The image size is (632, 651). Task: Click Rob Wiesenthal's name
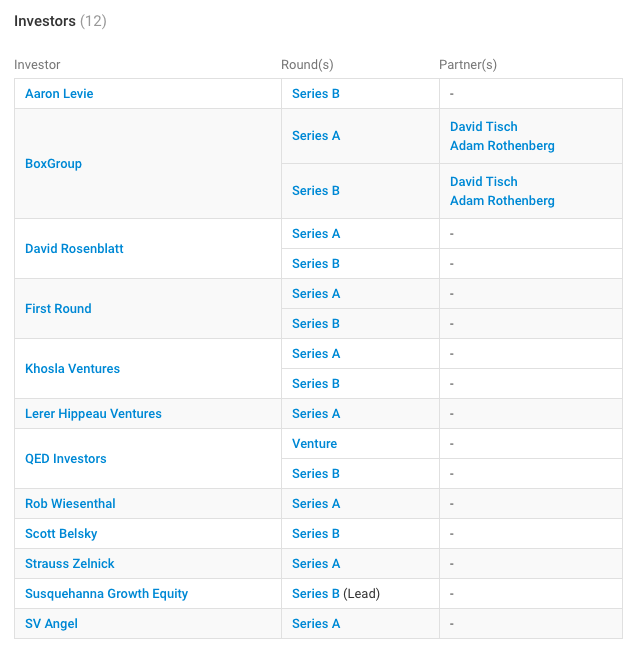pos(70,504)
